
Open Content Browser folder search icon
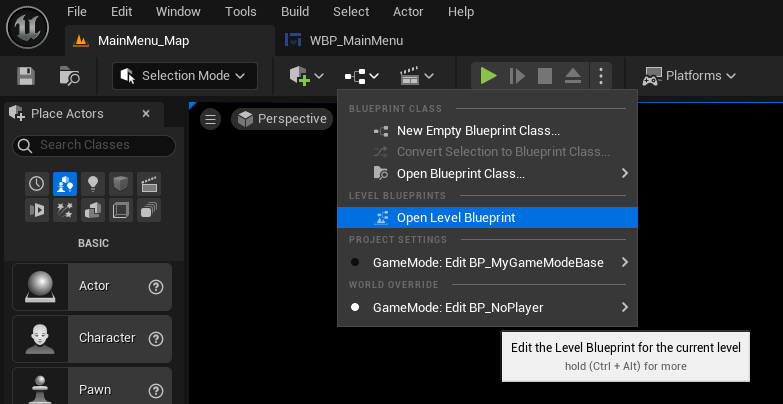69,76
